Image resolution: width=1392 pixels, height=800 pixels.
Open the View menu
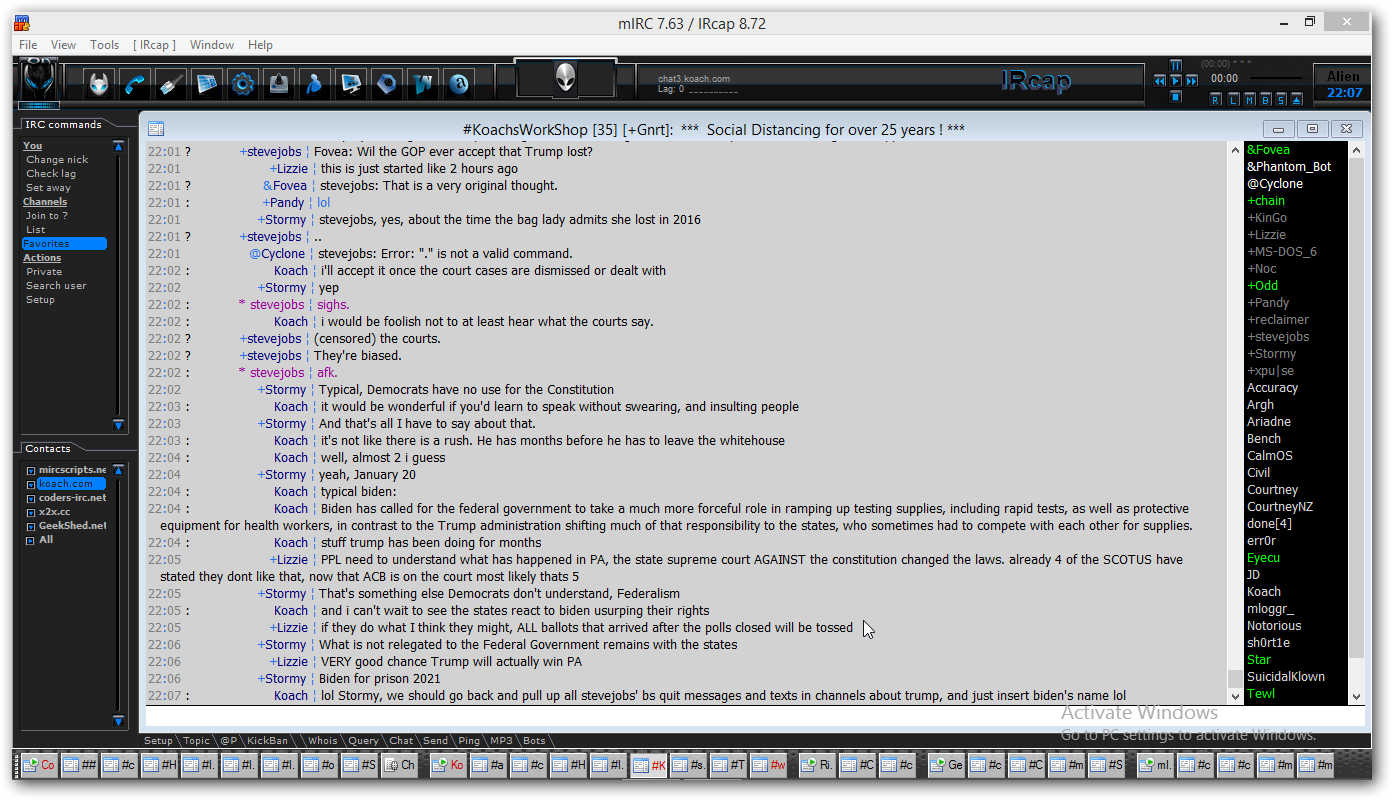point(64,45)
